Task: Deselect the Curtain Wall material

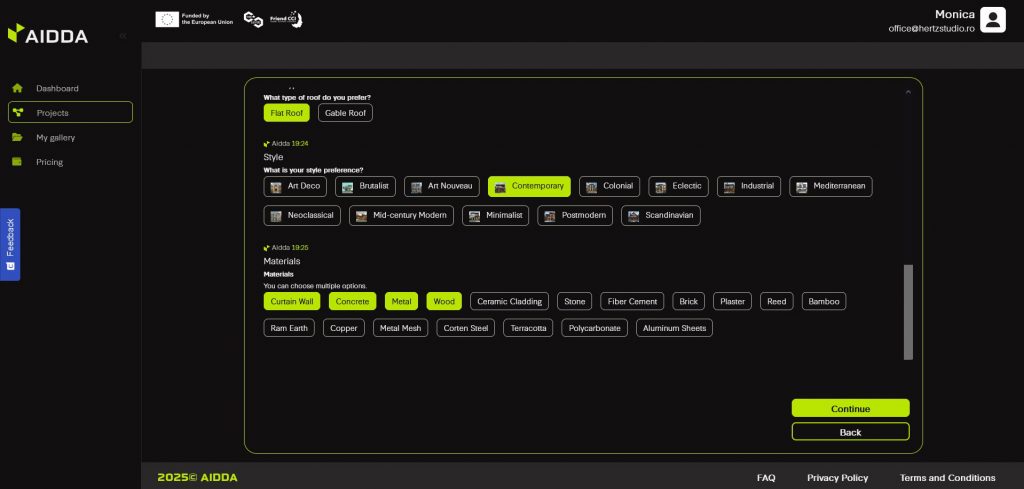Action: [292, 301]
